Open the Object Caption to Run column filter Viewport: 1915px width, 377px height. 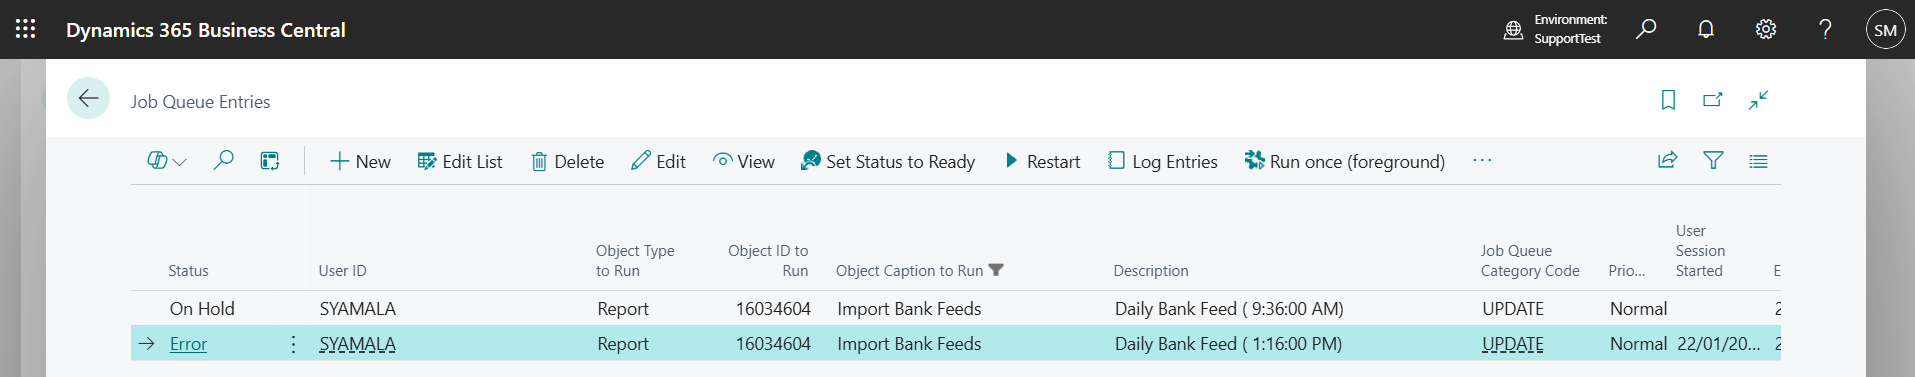coord(995,270)
